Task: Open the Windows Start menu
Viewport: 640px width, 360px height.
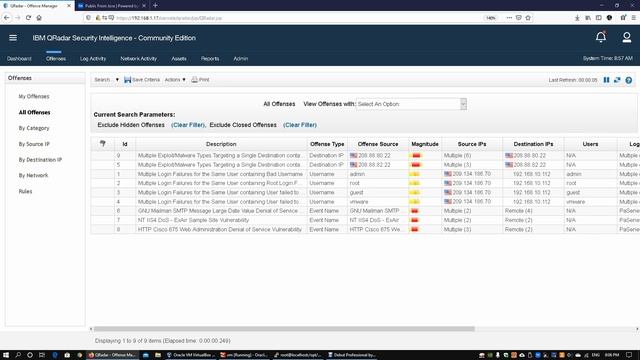Action: (x=6, y=355)
